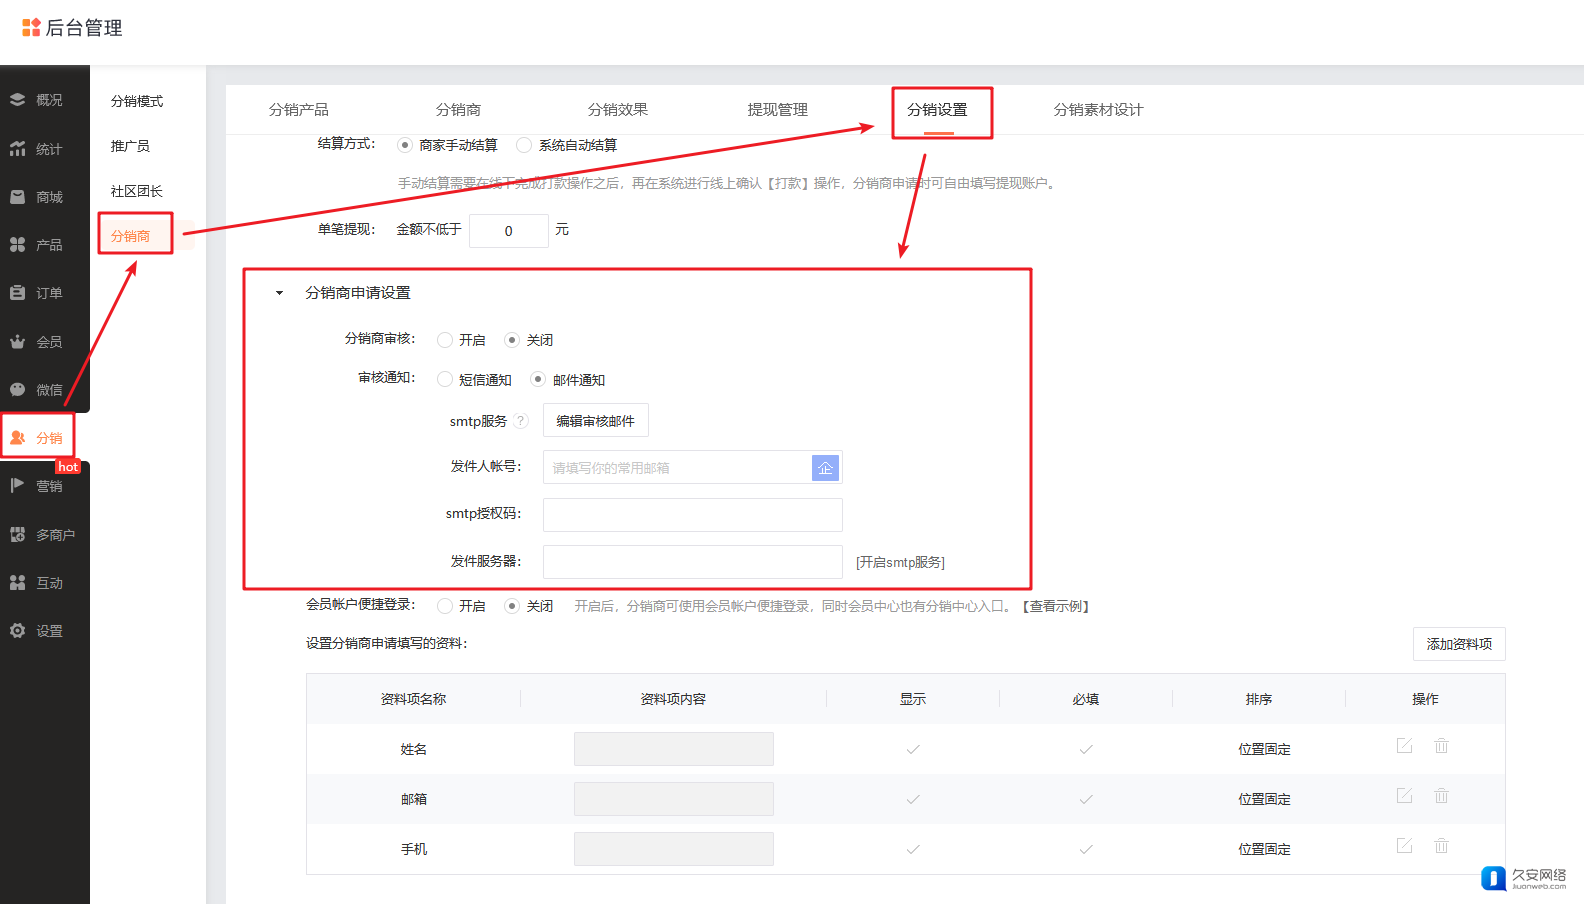The width and height of the screenshot is (1584, 904).
Task: Click the 会员 crown icon in sidebar
Action: tap(18, 342)
